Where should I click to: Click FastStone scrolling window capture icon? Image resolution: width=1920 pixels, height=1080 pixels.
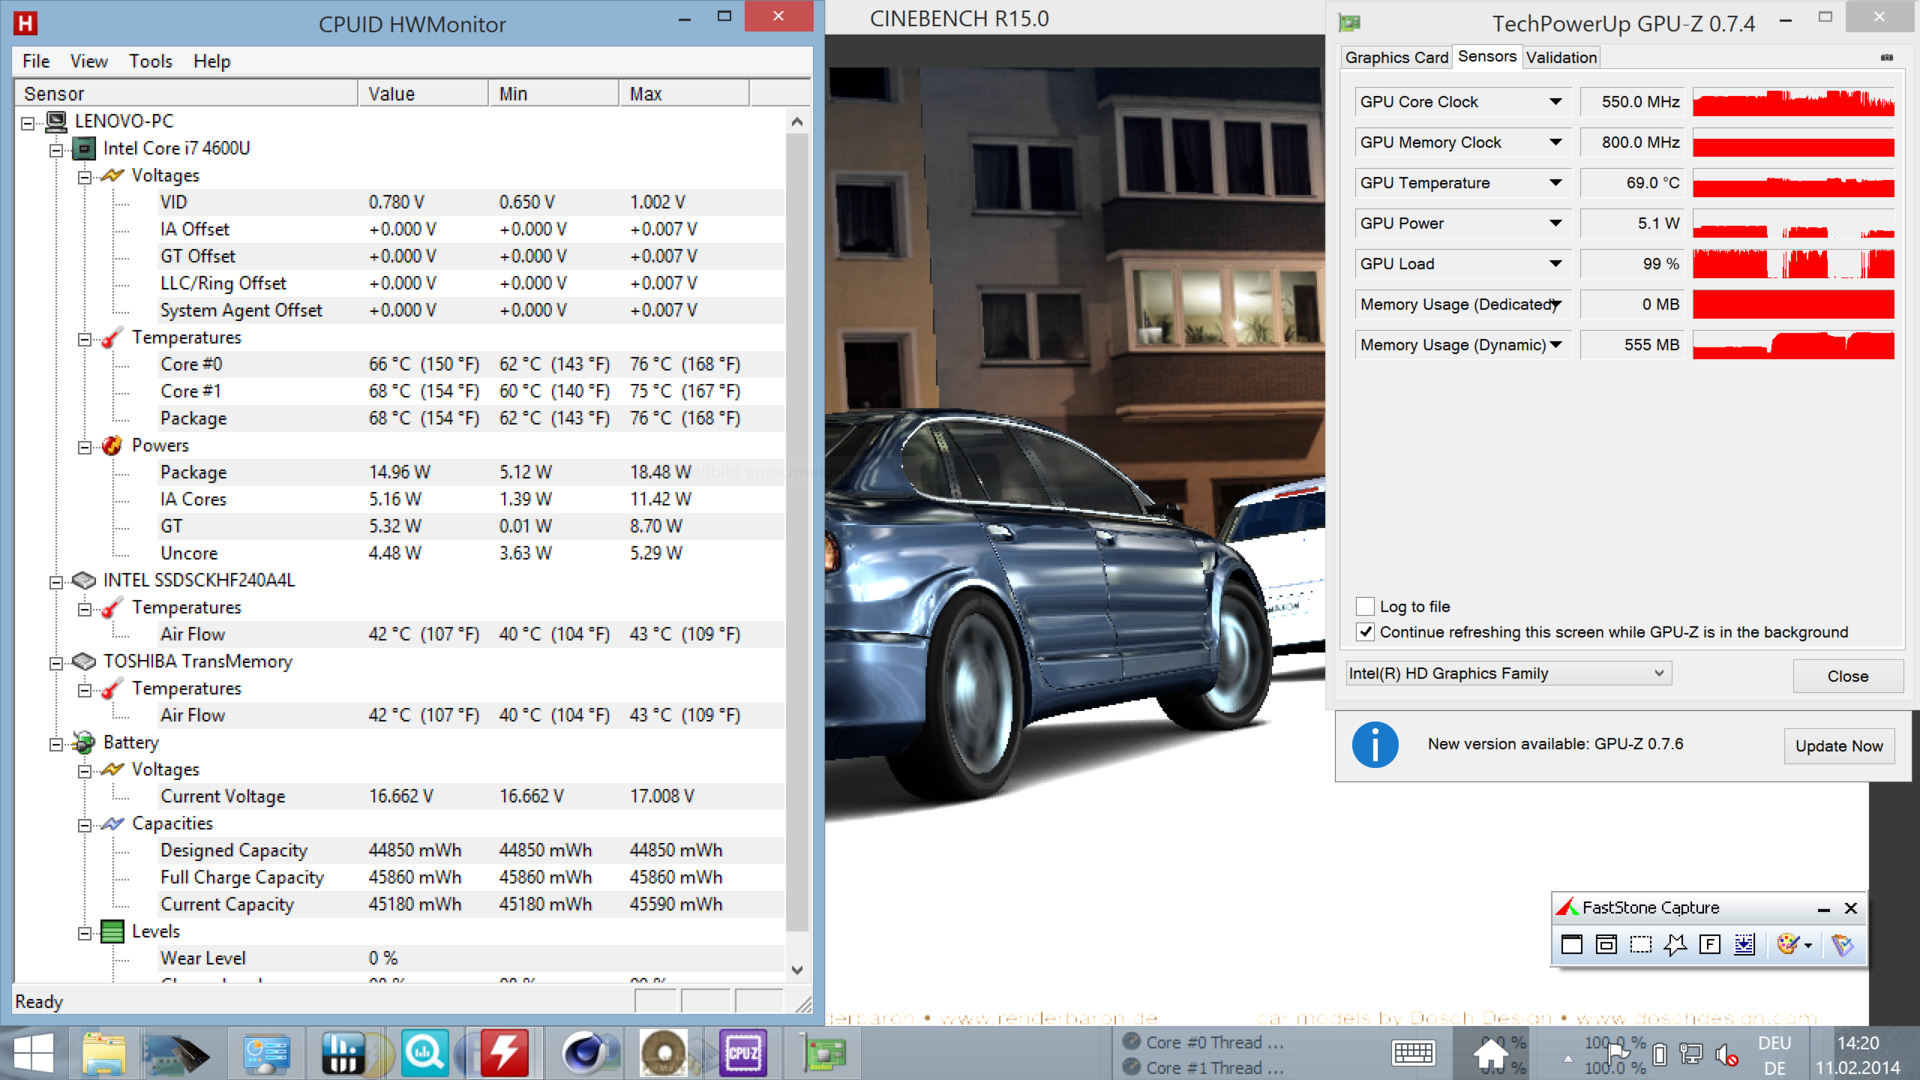[1744, 945]
